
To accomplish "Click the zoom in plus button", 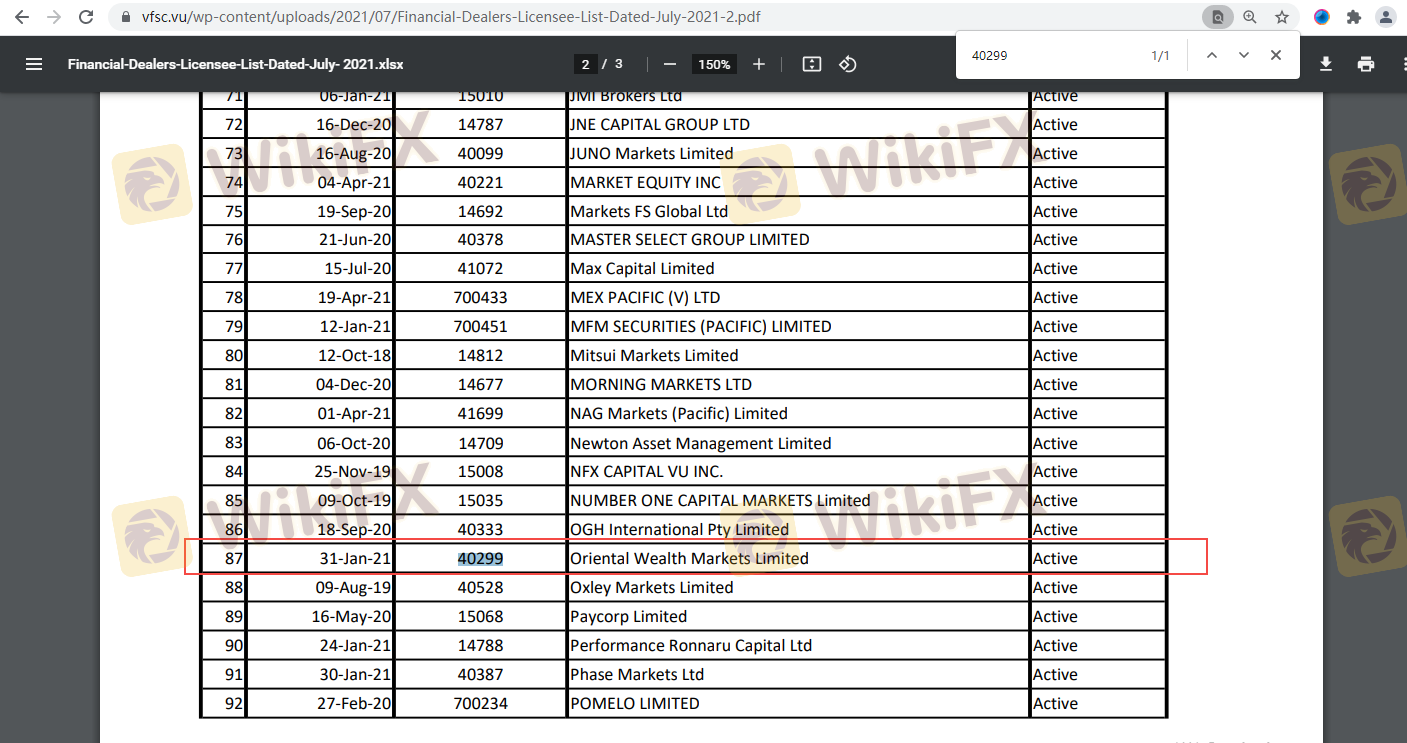I will [x=759, y=64].
